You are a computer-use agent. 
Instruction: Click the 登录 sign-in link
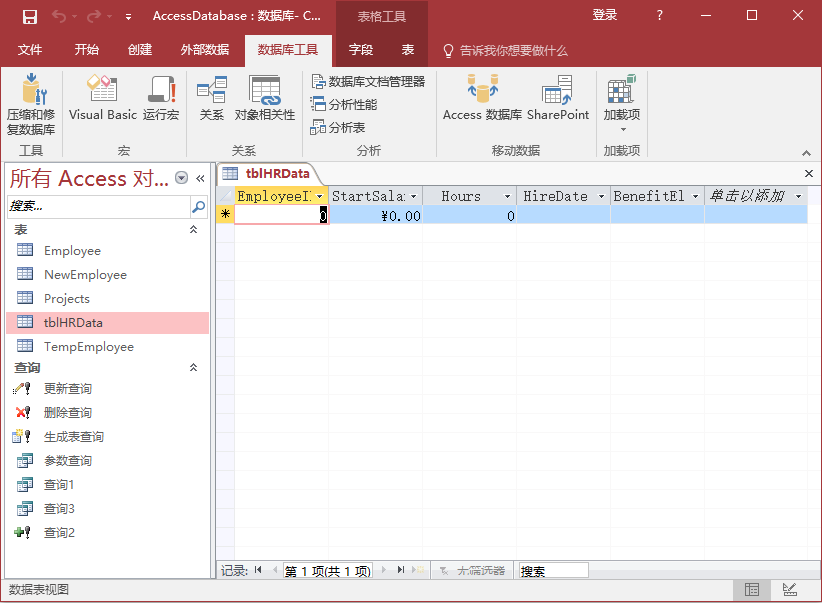point(605,15)
